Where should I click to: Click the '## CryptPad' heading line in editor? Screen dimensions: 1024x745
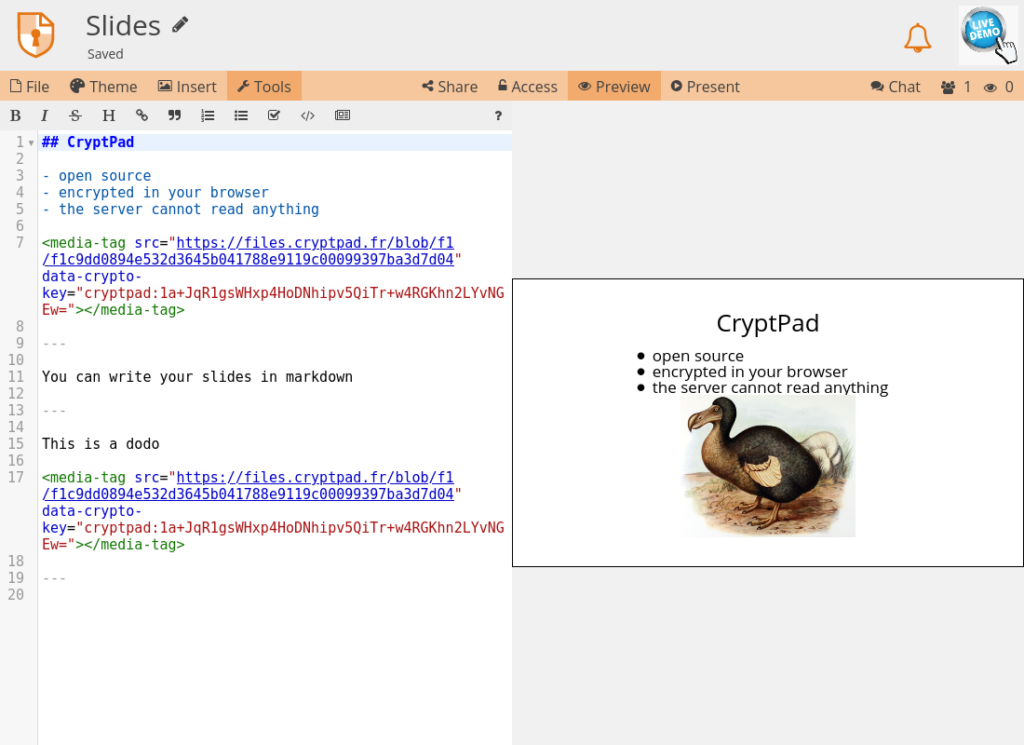(88, 142)
